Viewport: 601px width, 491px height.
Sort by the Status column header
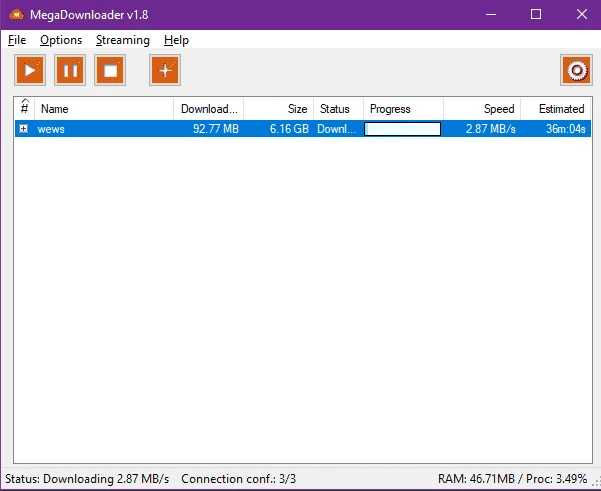tap(338, 109)
